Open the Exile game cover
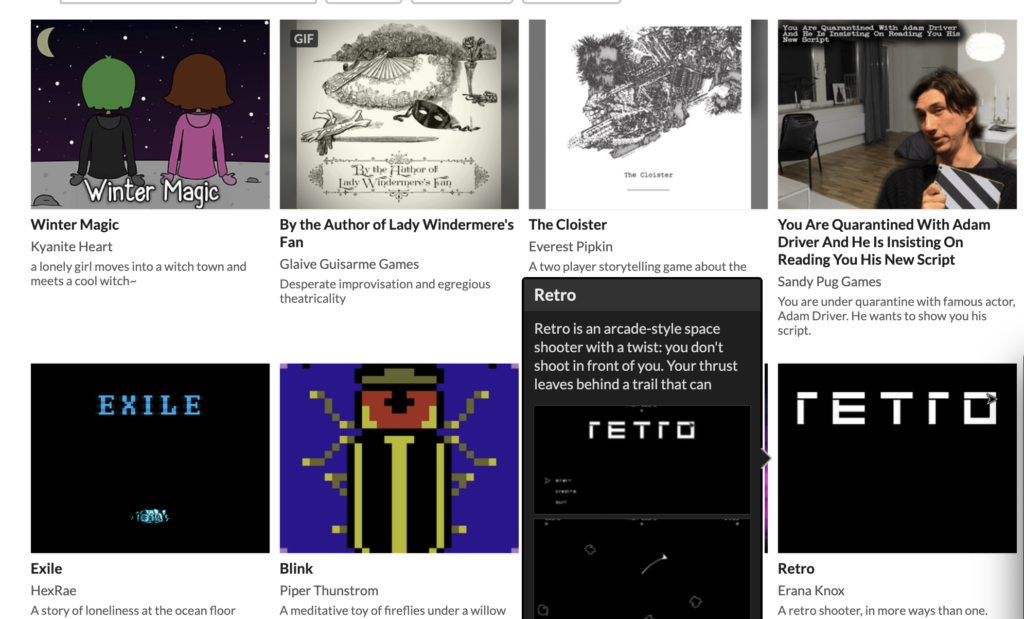Image resolution: width=1024 pixels, height=619 pixels. pyautogui.click(x=150, y=458)
